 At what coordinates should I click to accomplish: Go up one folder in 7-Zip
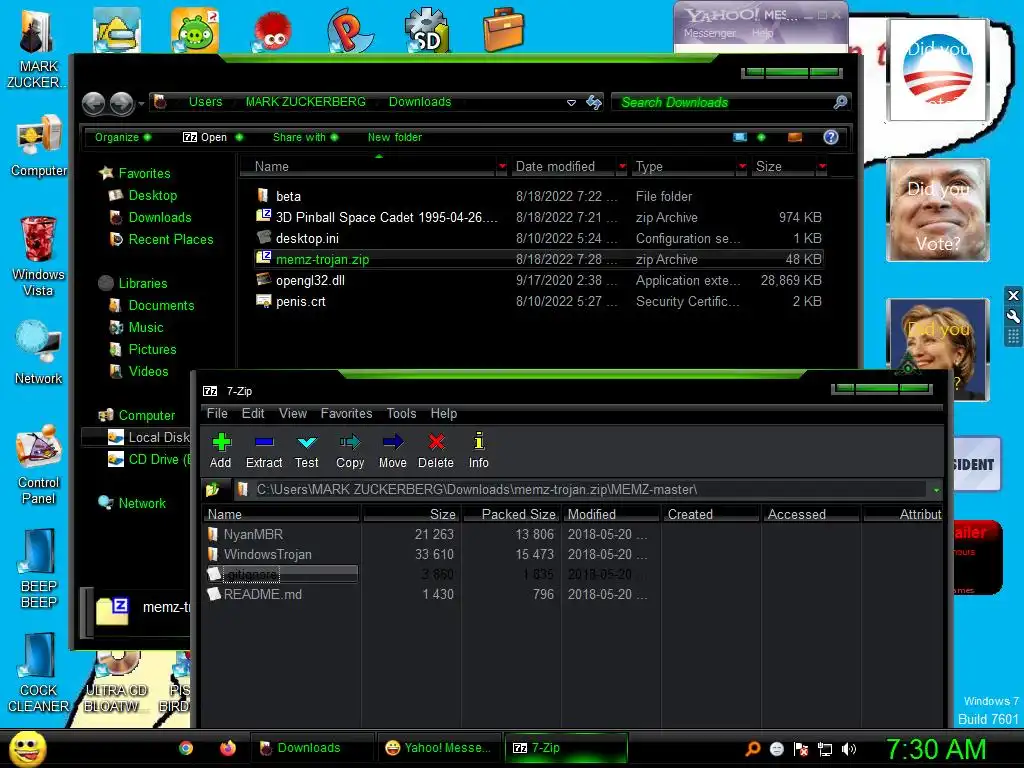coord(213,488)
